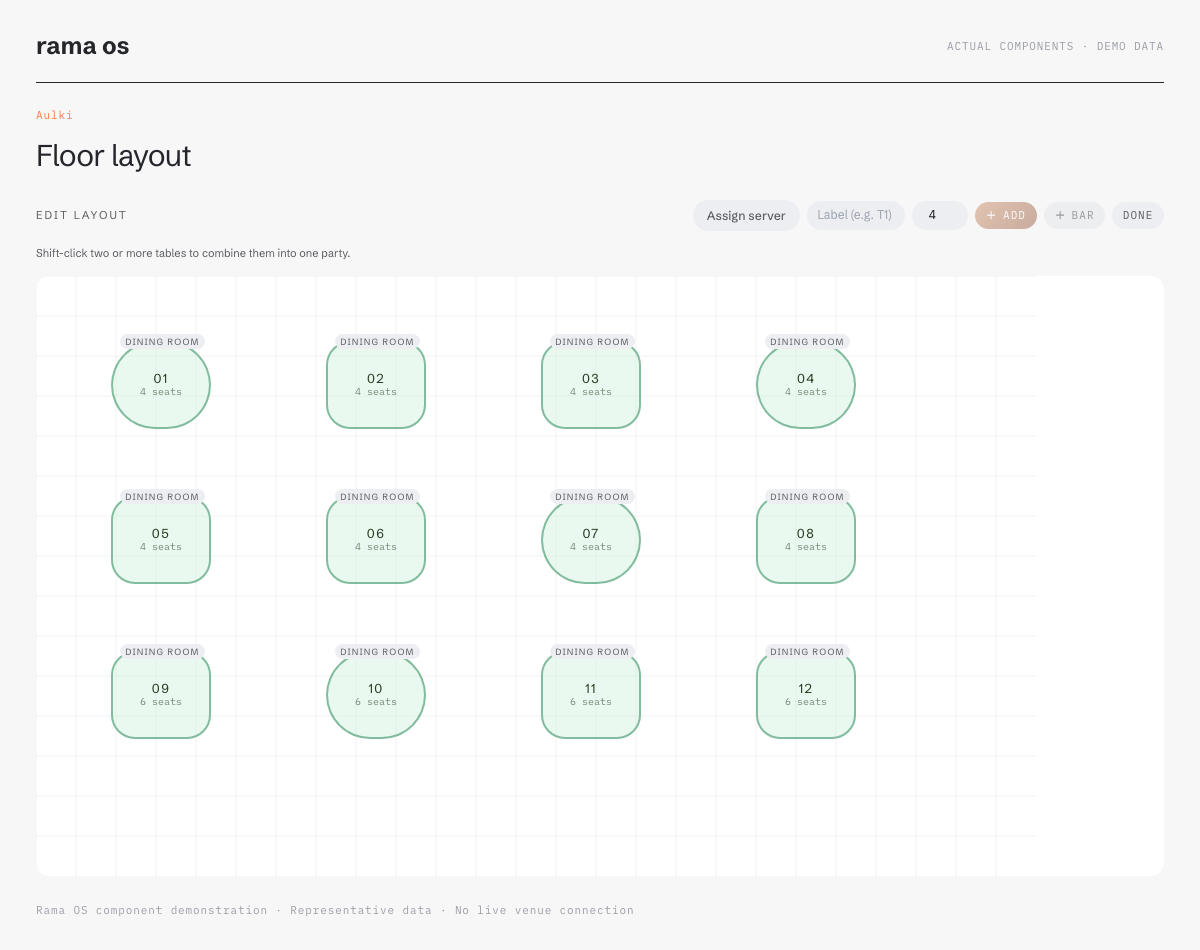Select round table 01

(x=161, y=384)
